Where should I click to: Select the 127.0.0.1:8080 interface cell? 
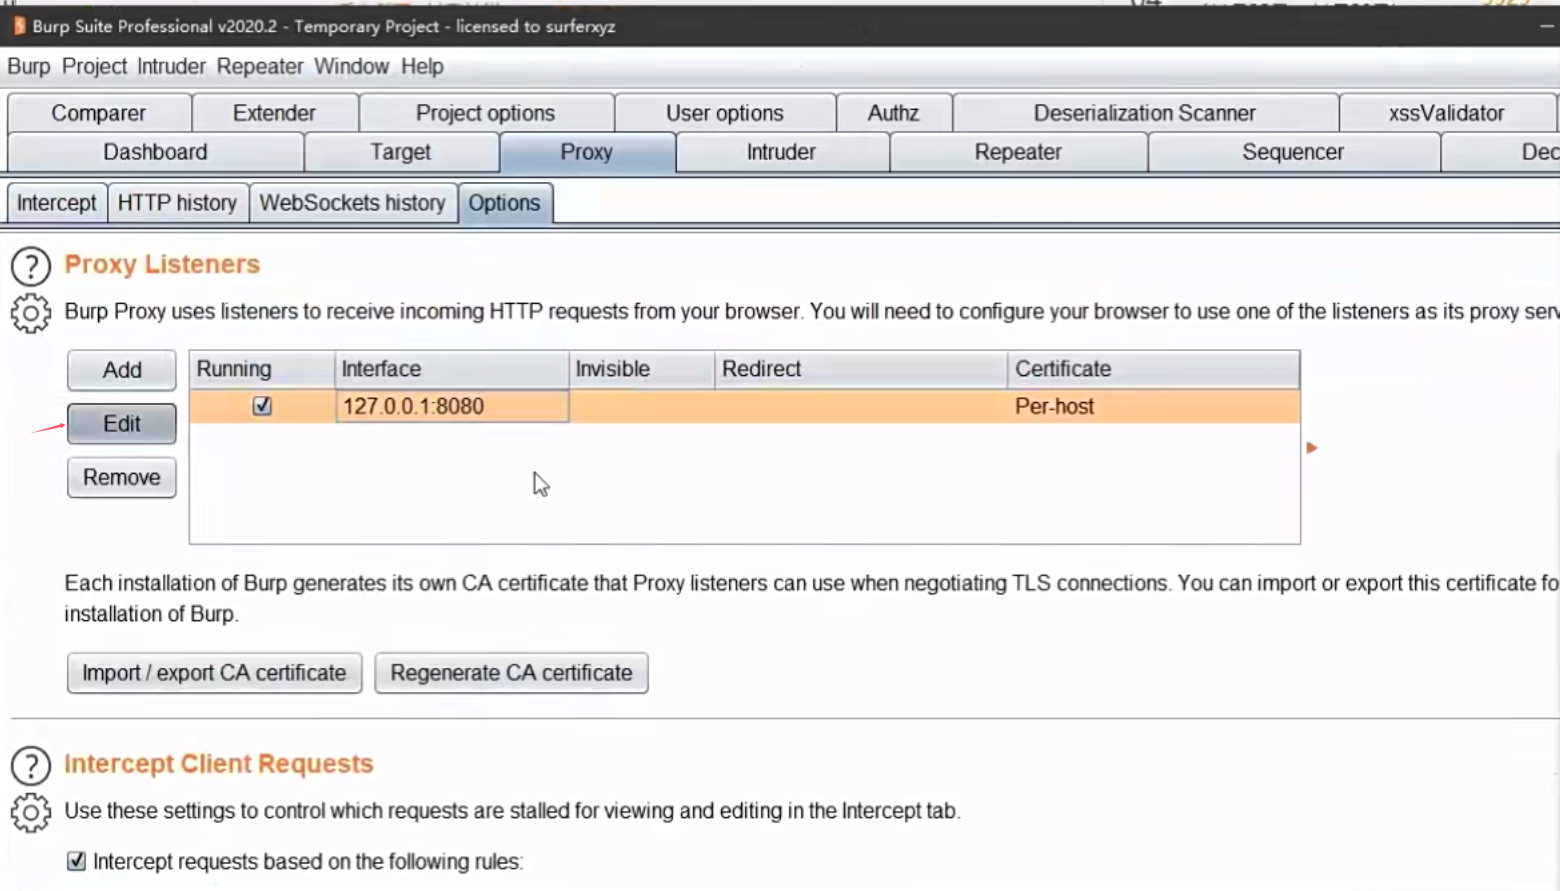(x=452, y=406)
